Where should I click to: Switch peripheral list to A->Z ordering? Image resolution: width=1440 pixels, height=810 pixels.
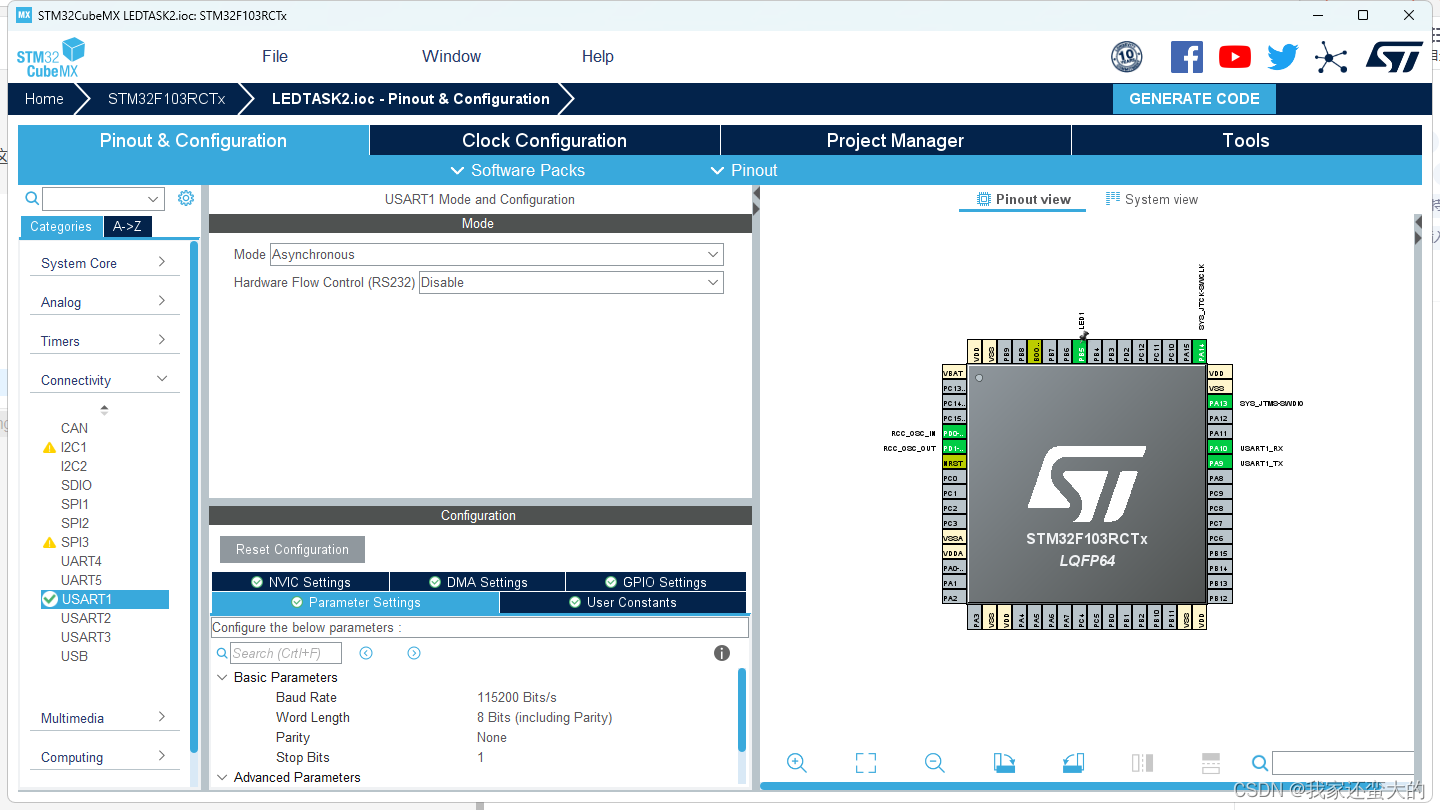[127, 226]
